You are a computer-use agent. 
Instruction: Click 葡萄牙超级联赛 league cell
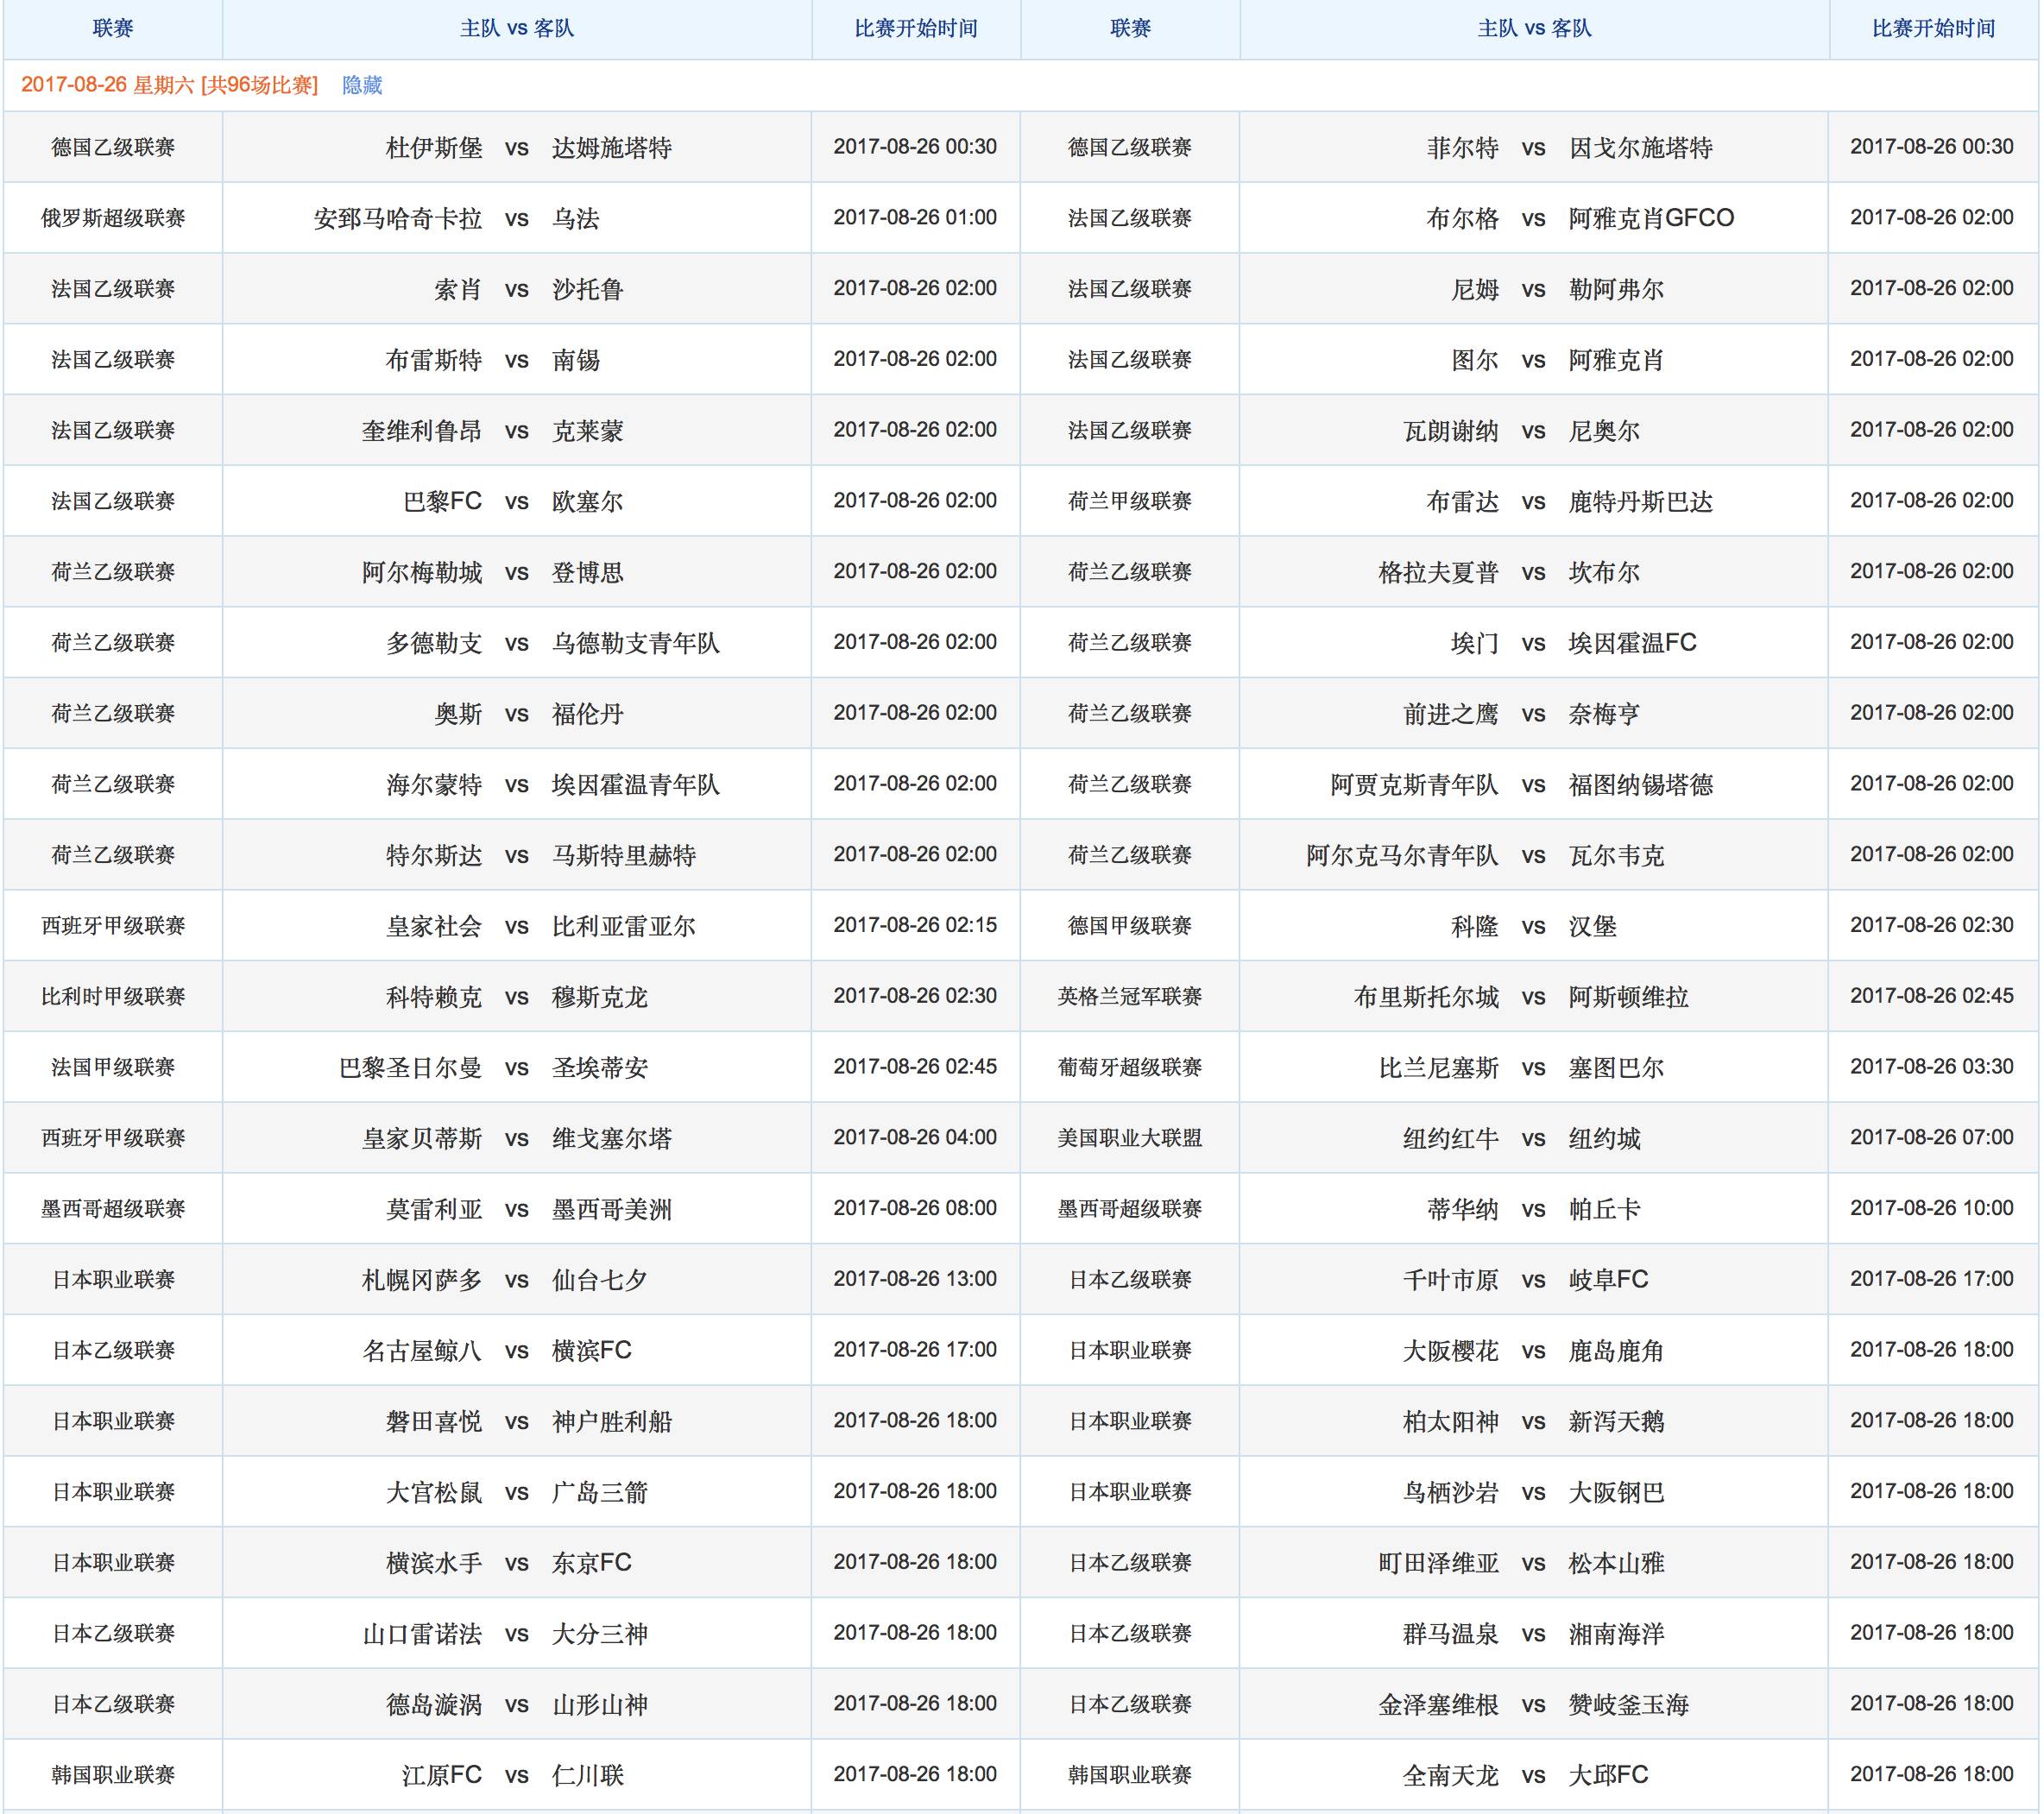[x=1130, y=1067]
